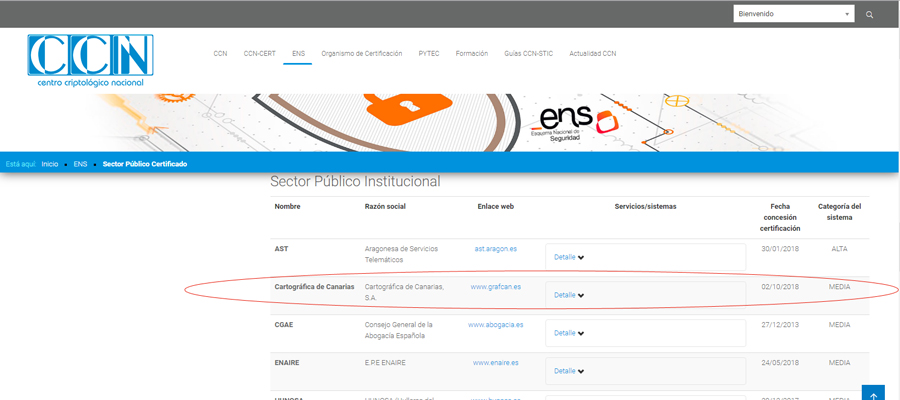Expand Detalle for Cartográfica de Canarias
900x400 pixels.
coord(569,295)
